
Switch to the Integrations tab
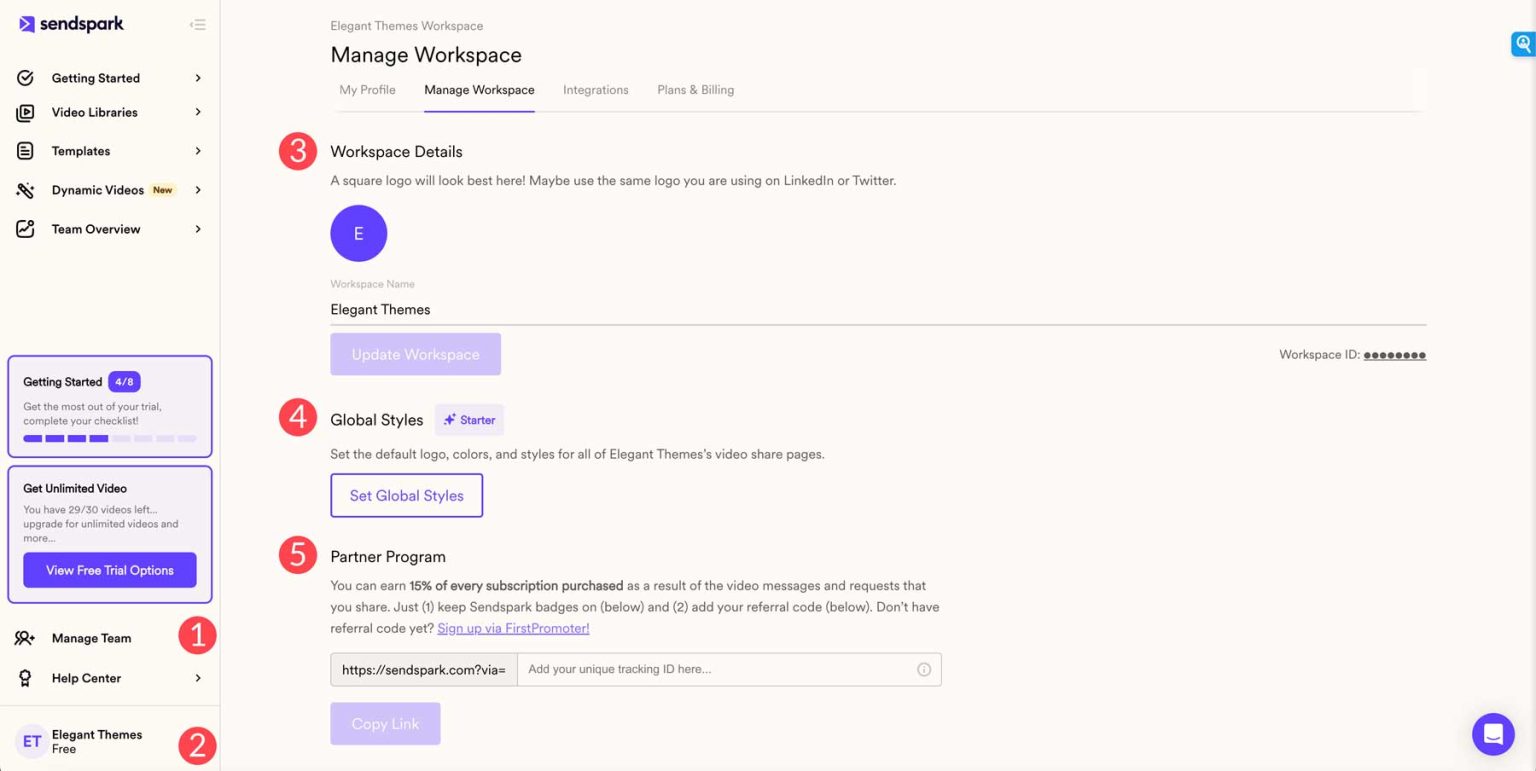[595, 89]
